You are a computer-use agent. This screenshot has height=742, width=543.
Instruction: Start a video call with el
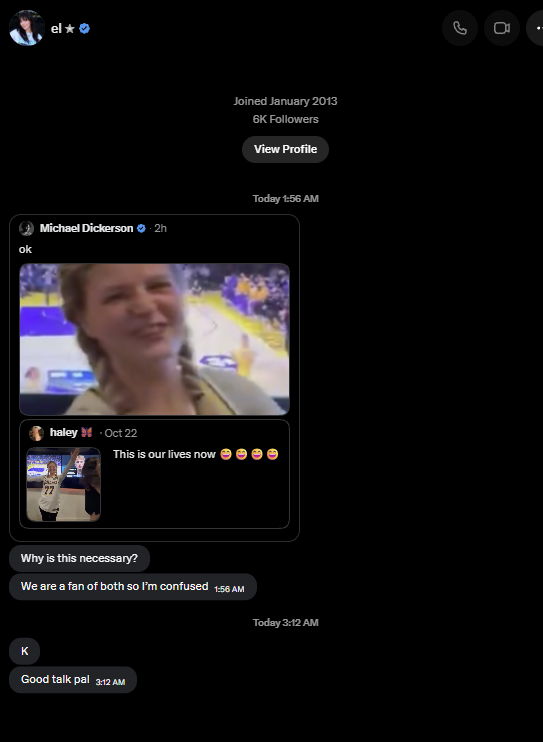coord(502,28)
